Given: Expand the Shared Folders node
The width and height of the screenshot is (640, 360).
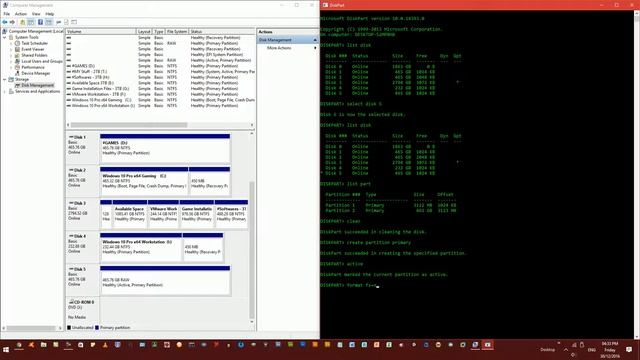Looking at the screenshot, I should (11, 55).
